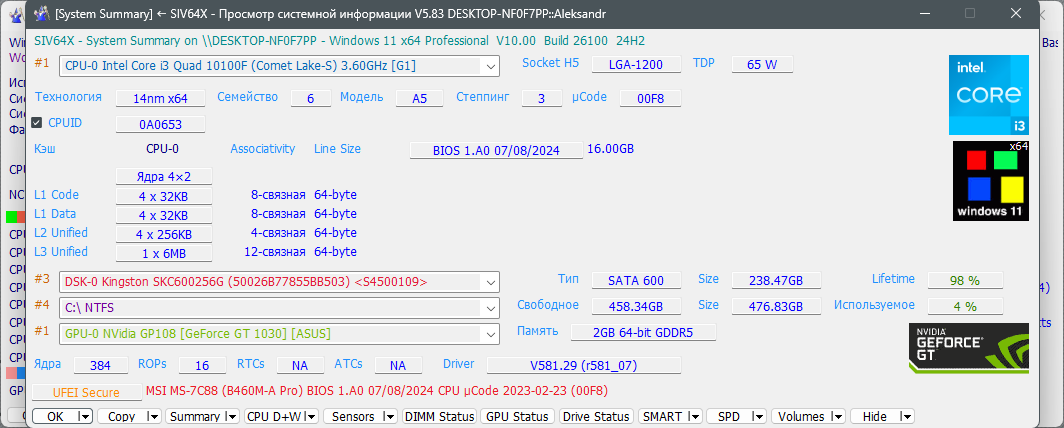Click the 384 GPU cores value
This screenshot has height=428, width=1064.
tap(100, 366)
